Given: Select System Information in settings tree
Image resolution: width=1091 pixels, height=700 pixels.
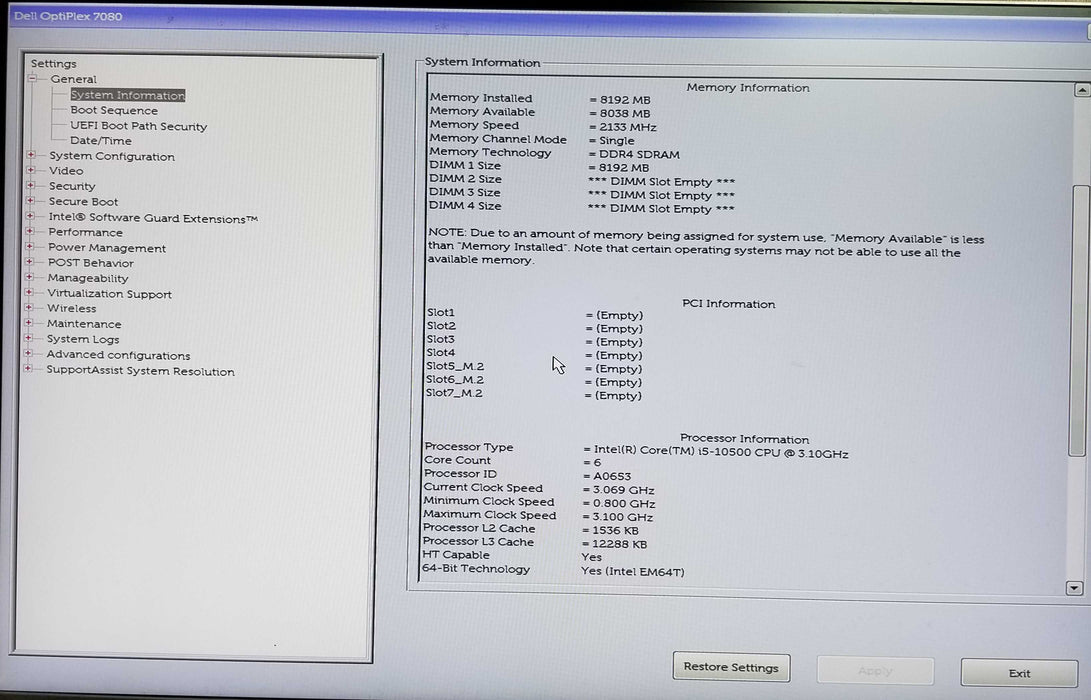Looking at the screenshot, I should [127, 95].
